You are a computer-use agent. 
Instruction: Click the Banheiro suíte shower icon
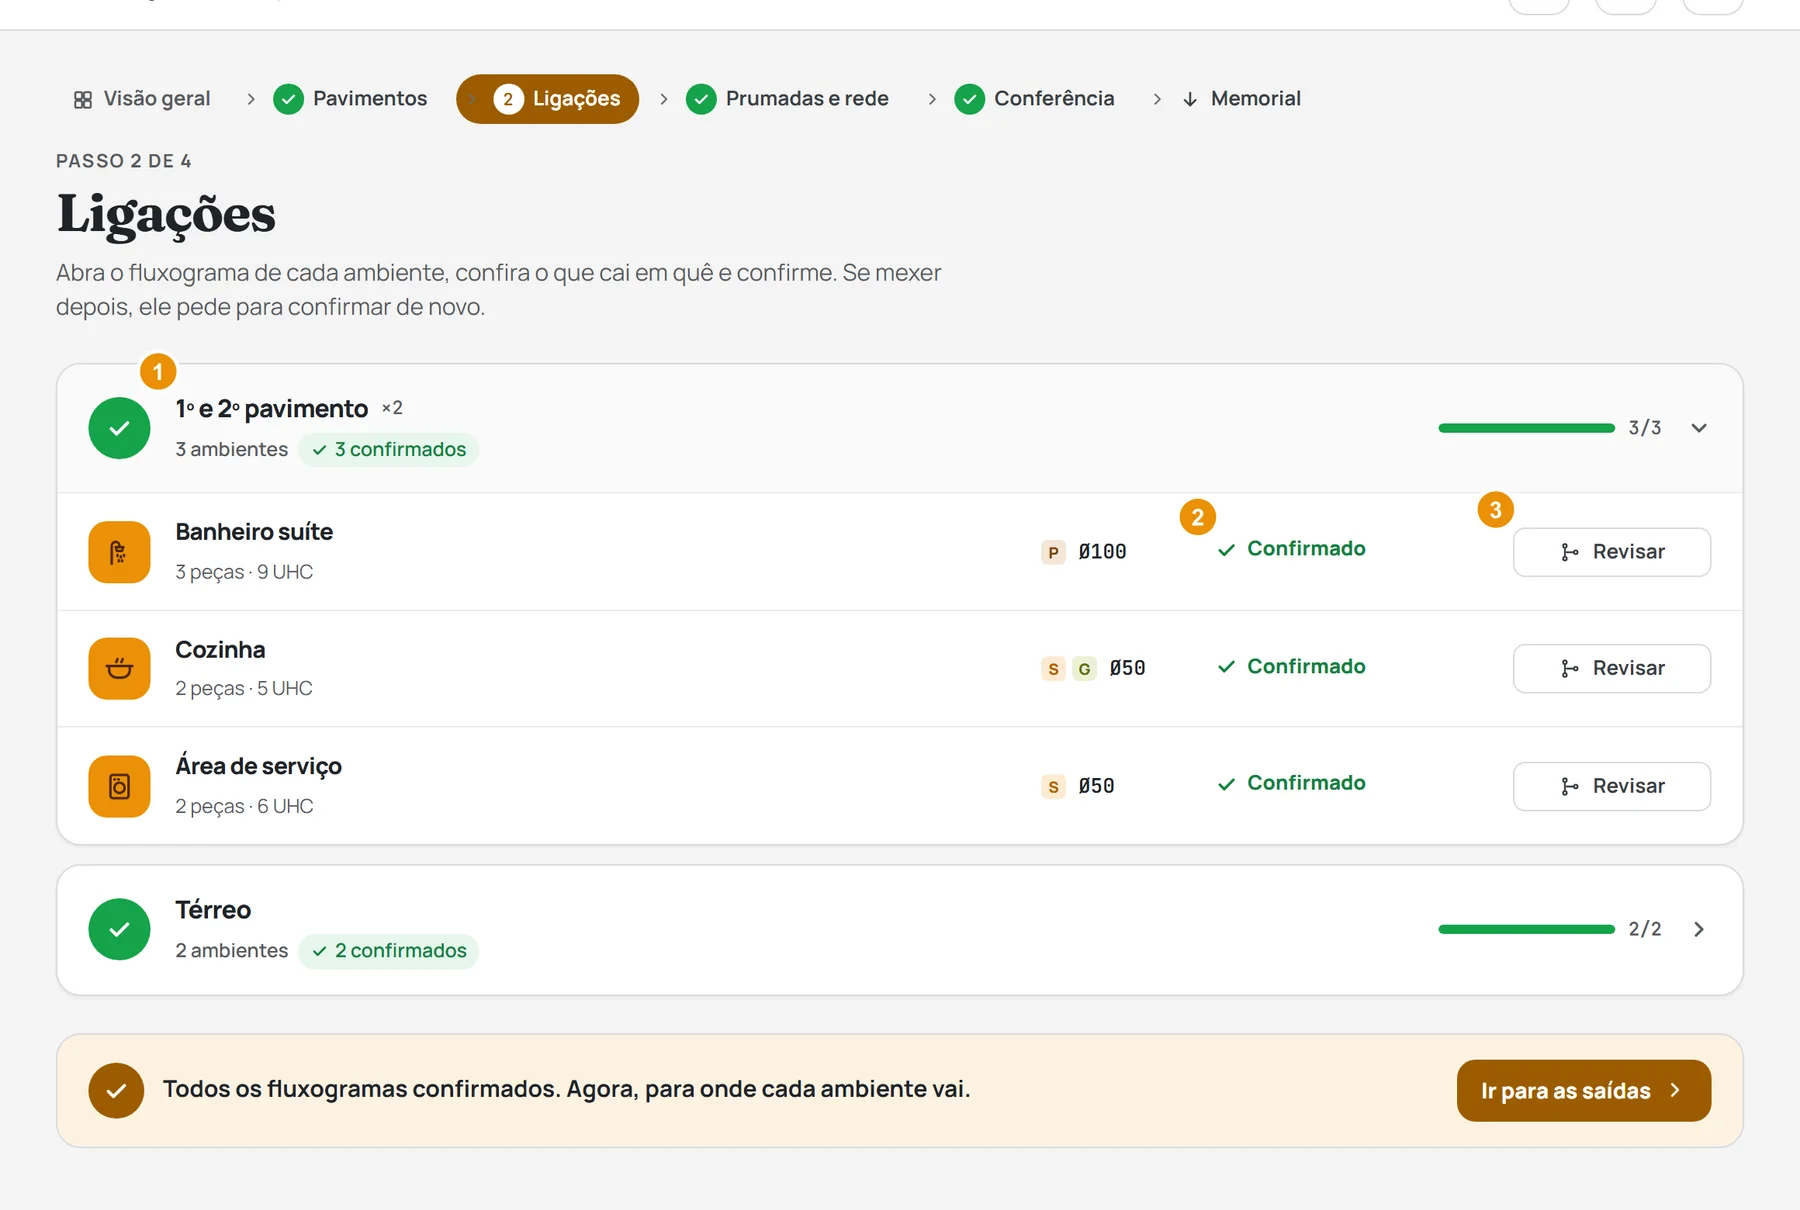pos(119,552)
